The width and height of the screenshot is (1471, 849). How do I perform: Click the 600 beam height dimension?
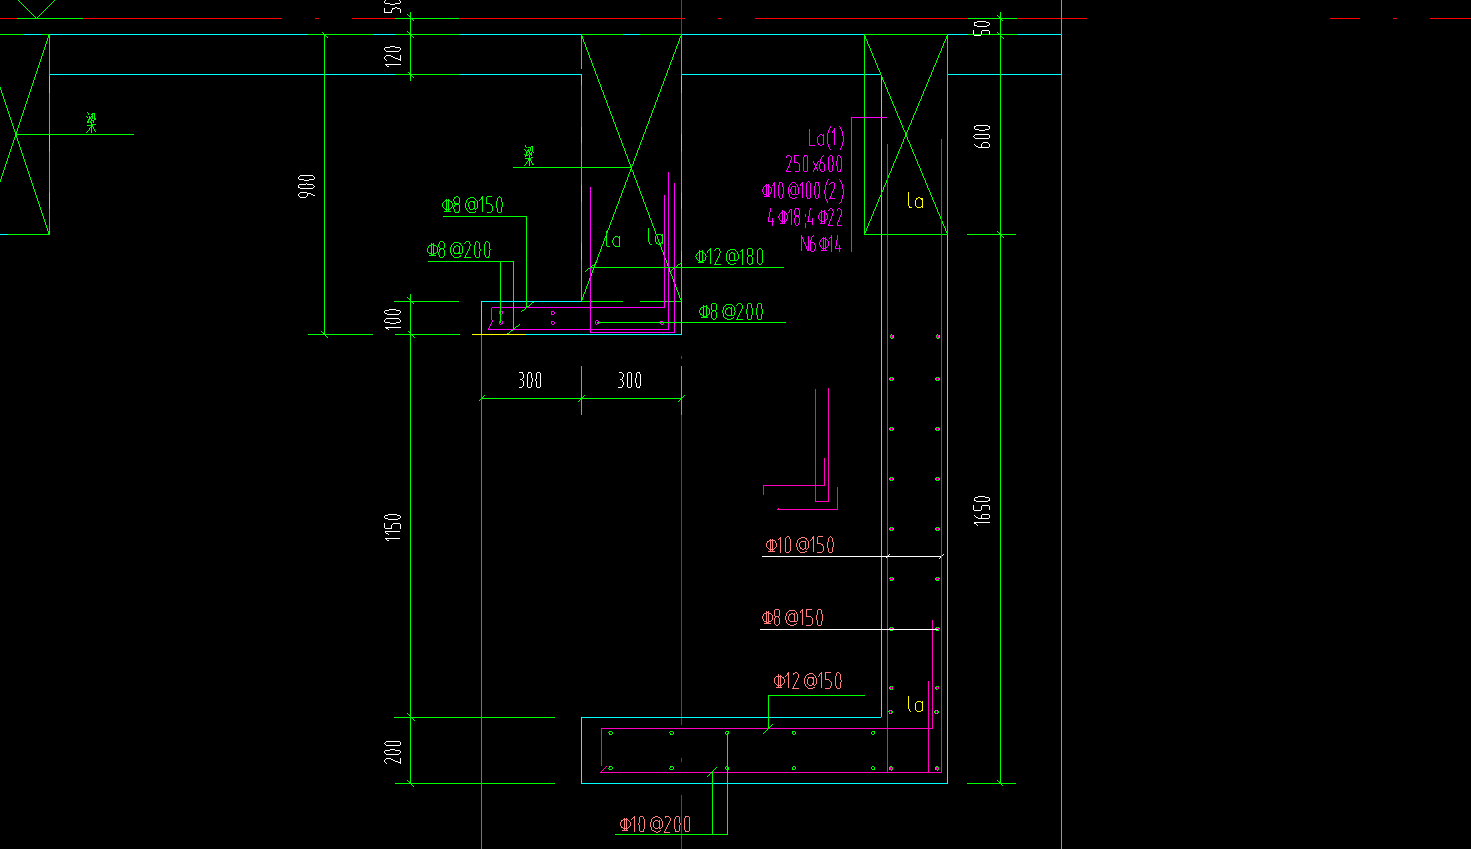(x=983, y=136)
